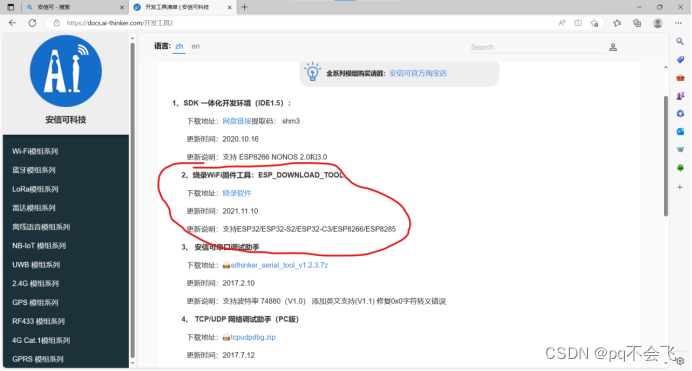Close the 安信可 - 搜索 tab

122,7
